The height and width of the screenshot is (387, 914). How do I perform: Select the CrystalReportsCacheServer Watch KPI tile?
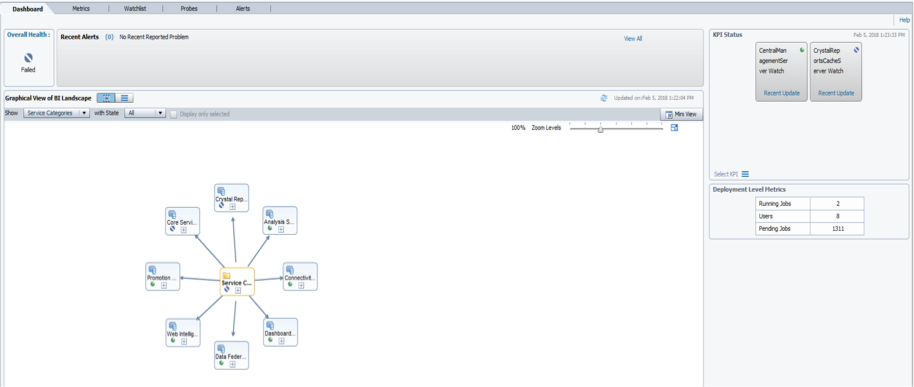click(836, 72)
